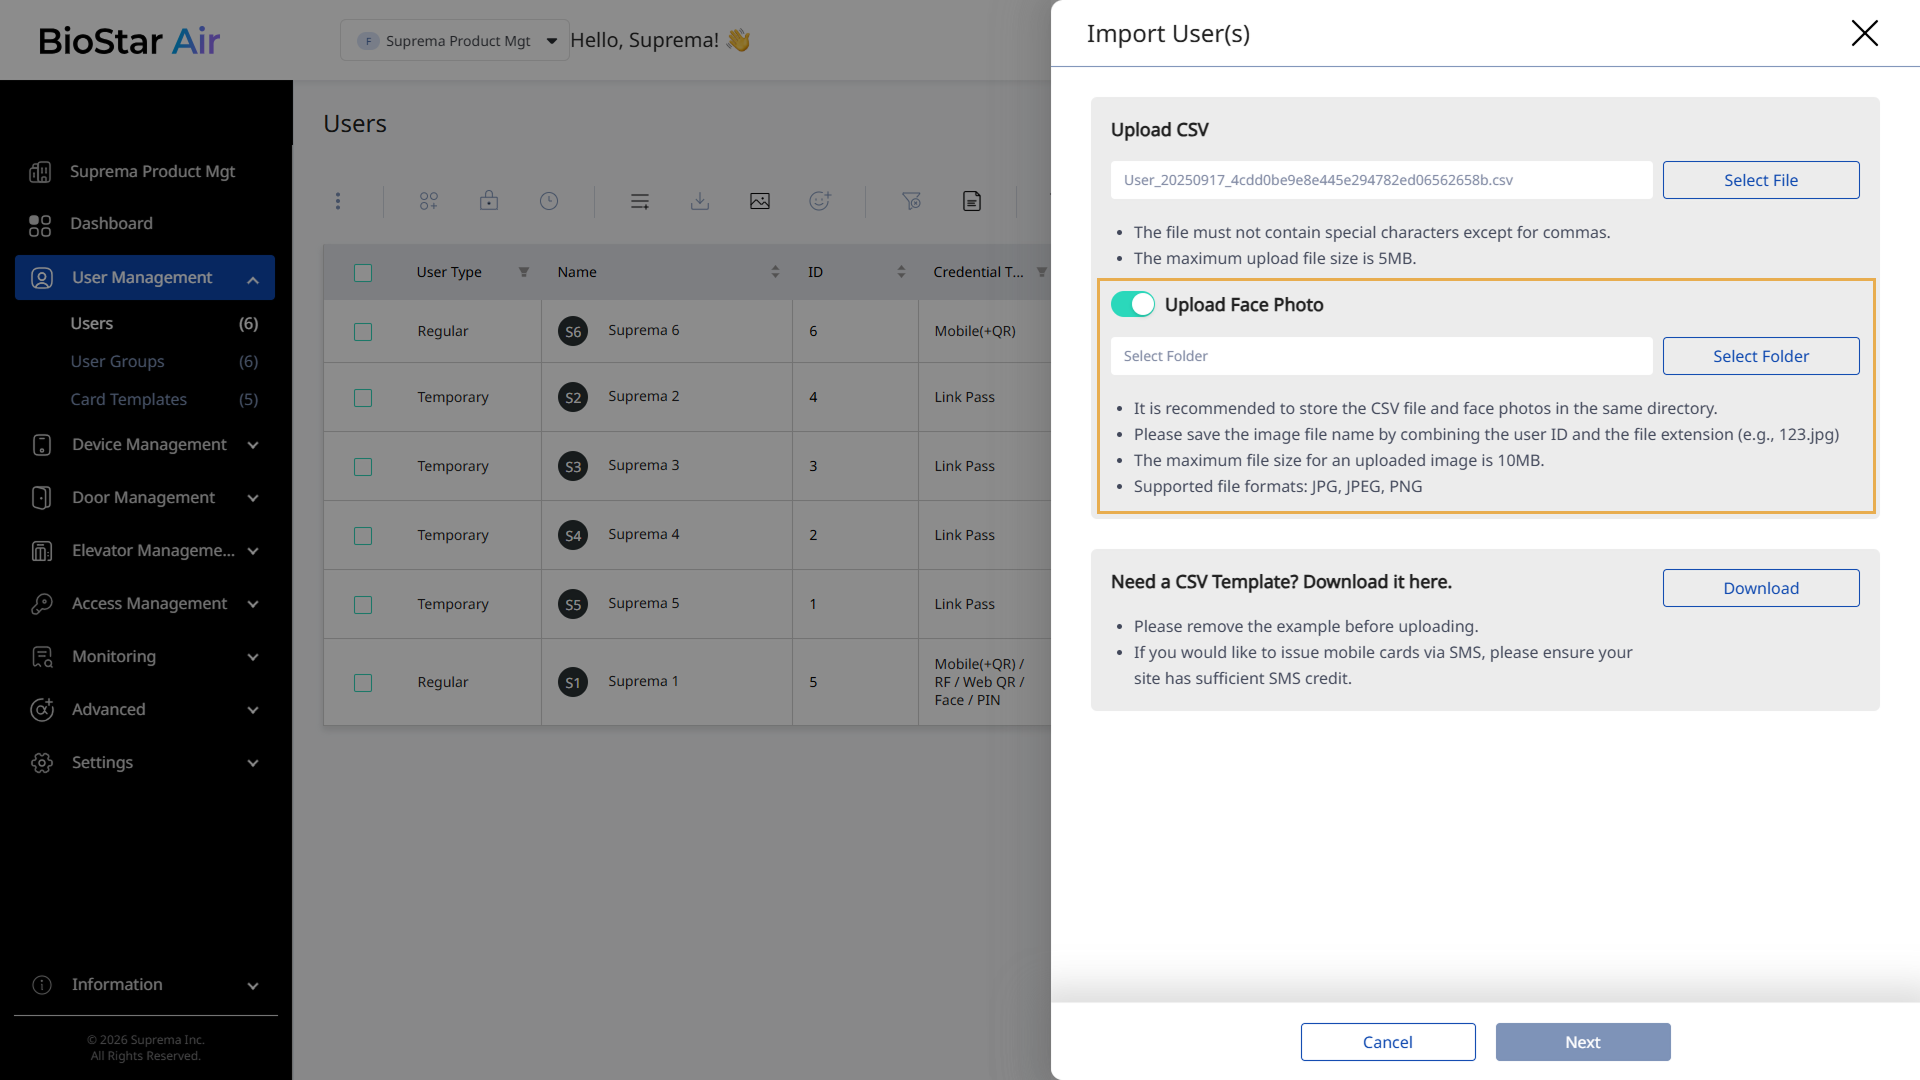This screenshot has height=1080, width=1920.
Task: Go to Dashboard in the sidebar
Action: tap(111, 223)
